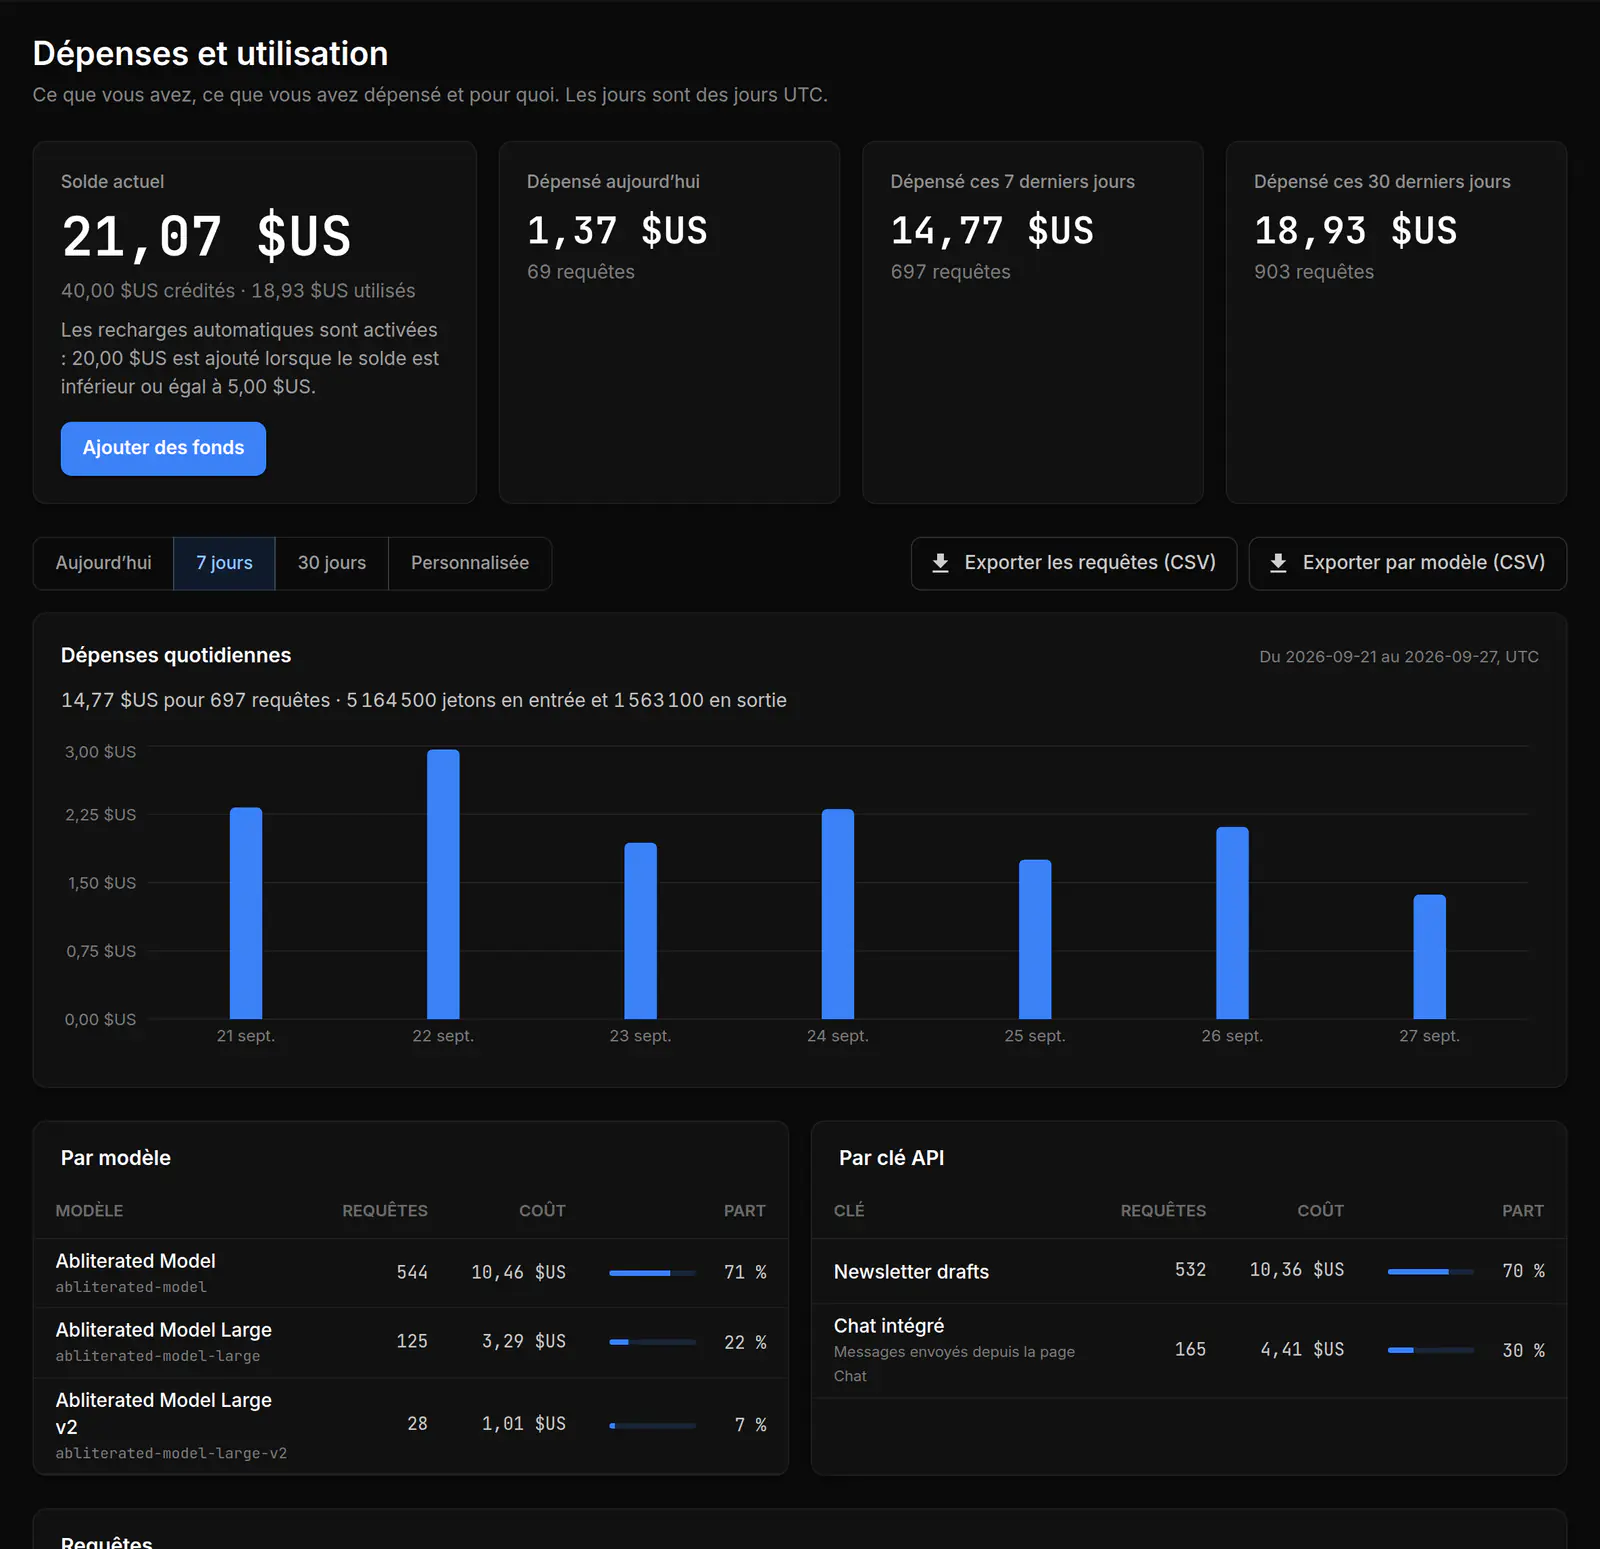This screenshot has height=1549, width=1600.
Task: Click the download icon in Exporter par modèle
Action: click(1278, 563)
